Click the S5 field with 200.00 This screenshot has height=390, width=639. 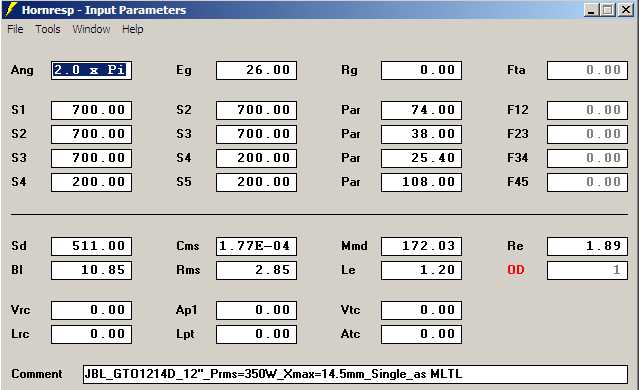click(256, 182)
